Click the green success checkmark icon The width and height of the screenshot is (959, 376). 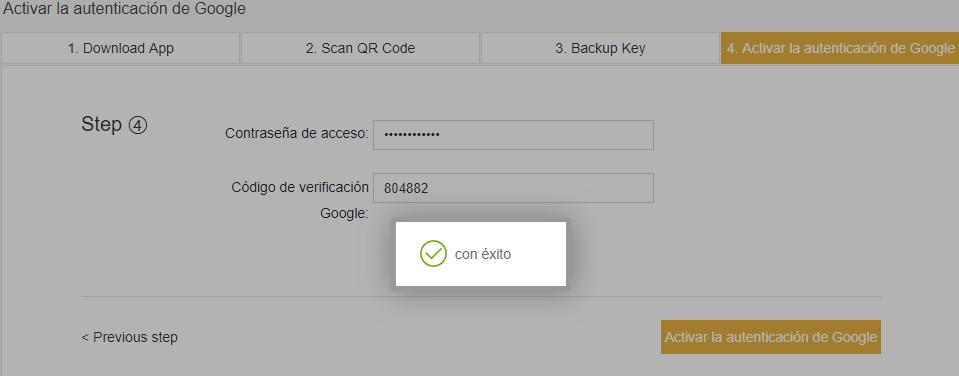433,253
